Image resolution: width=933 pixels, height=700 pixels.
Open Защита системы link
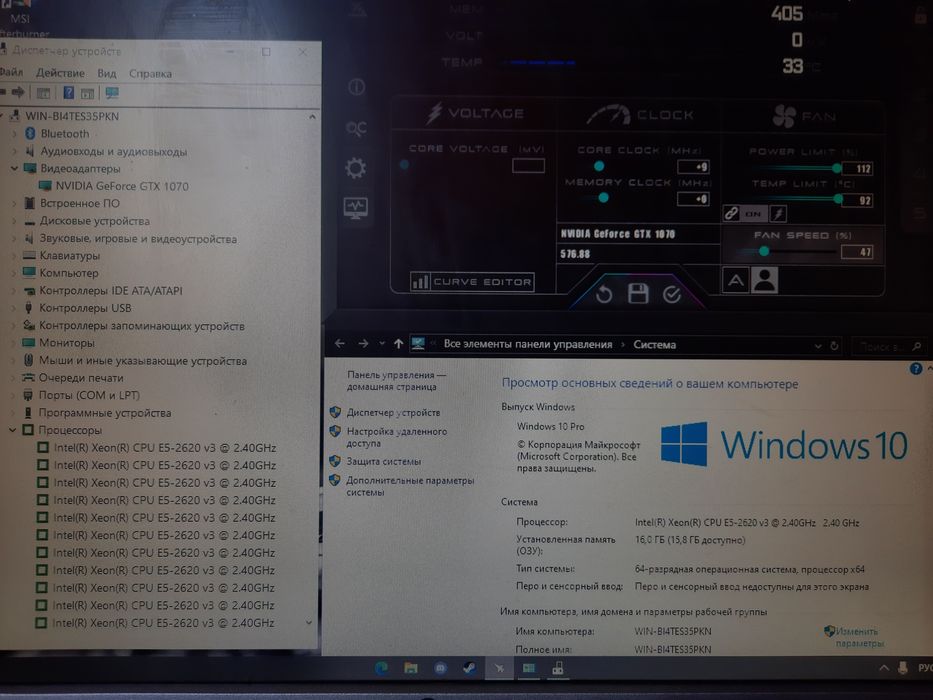point(384,461)
